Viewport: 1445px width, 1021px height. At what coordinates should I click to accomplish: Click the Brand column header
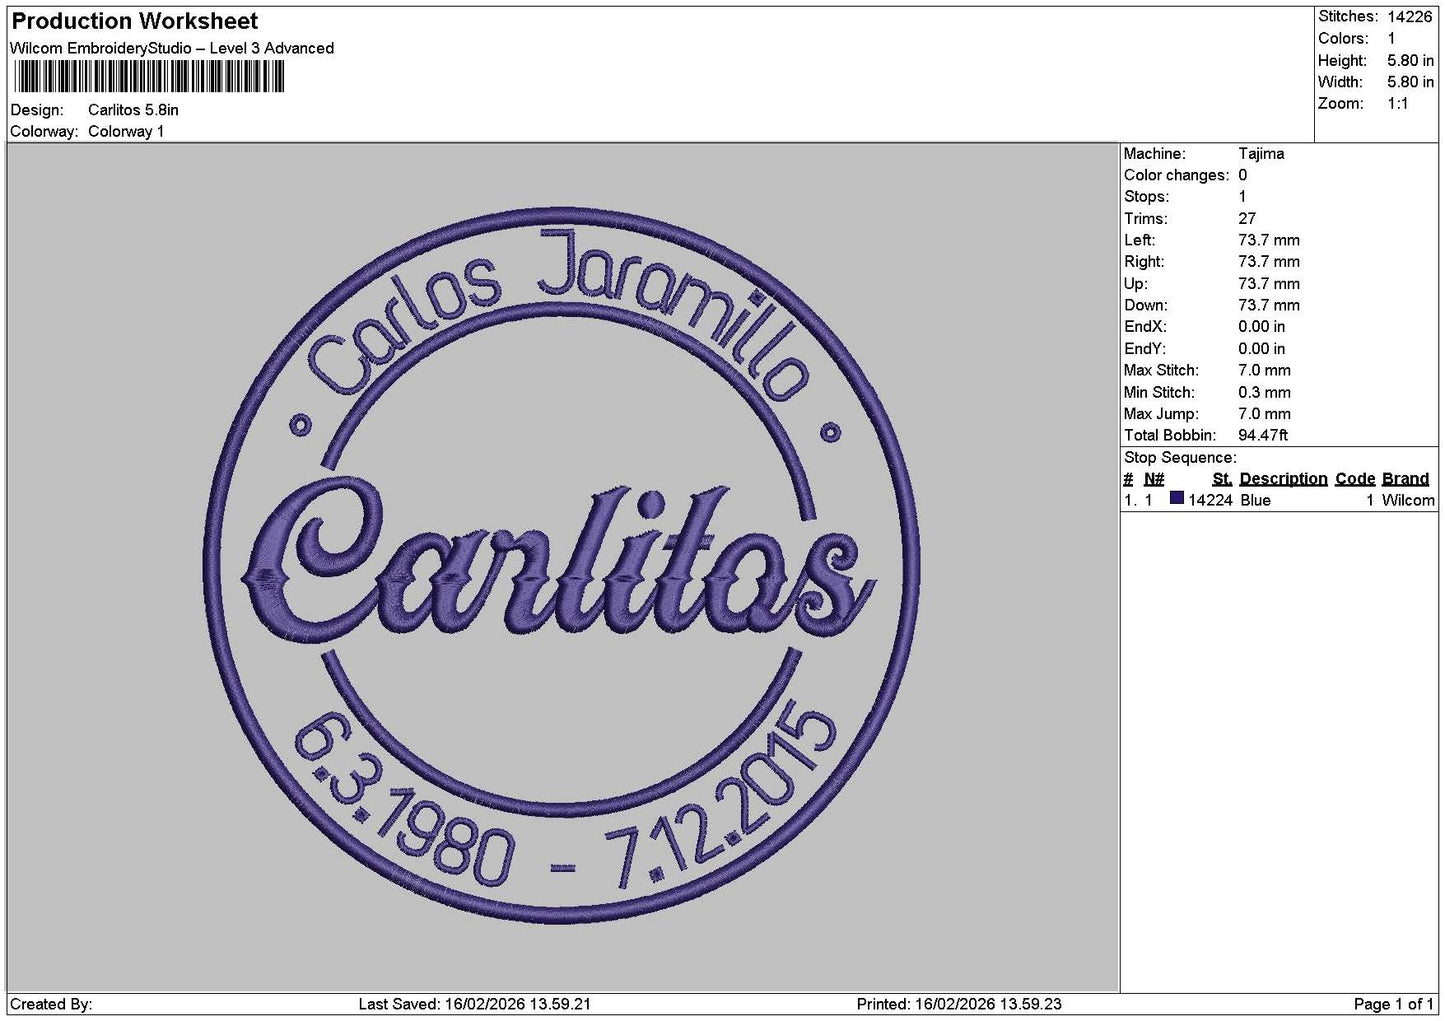point(1405,479)
